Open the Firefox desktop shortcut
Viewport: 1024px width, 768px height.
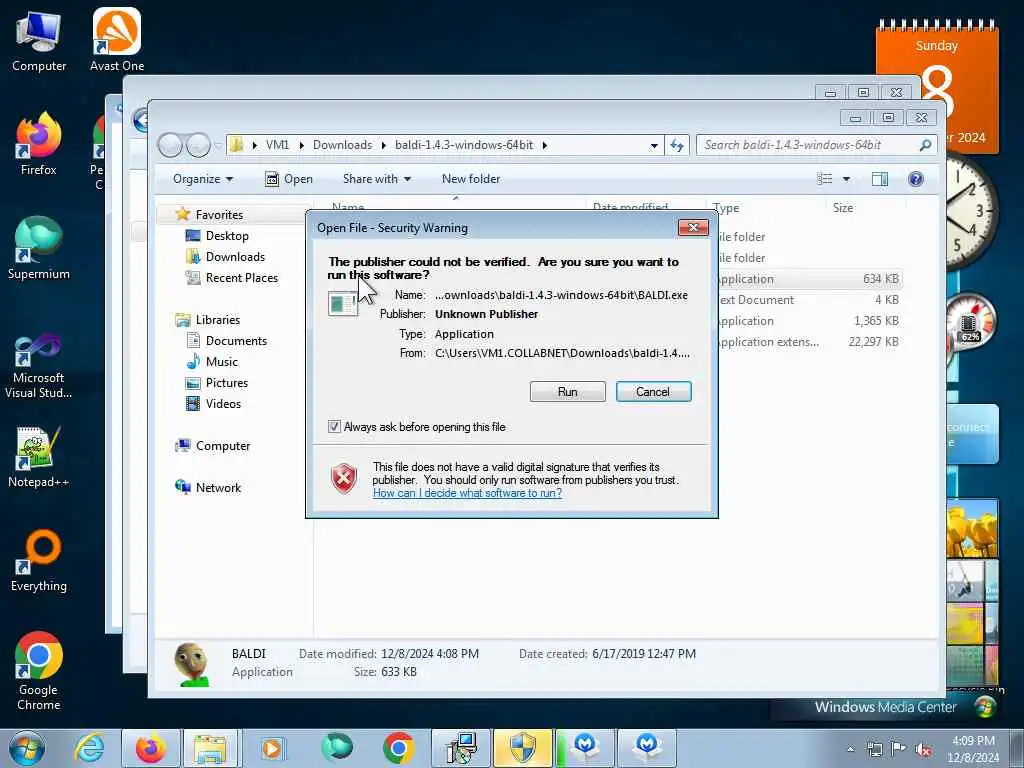pyautogui.click(x=39, y=144)
